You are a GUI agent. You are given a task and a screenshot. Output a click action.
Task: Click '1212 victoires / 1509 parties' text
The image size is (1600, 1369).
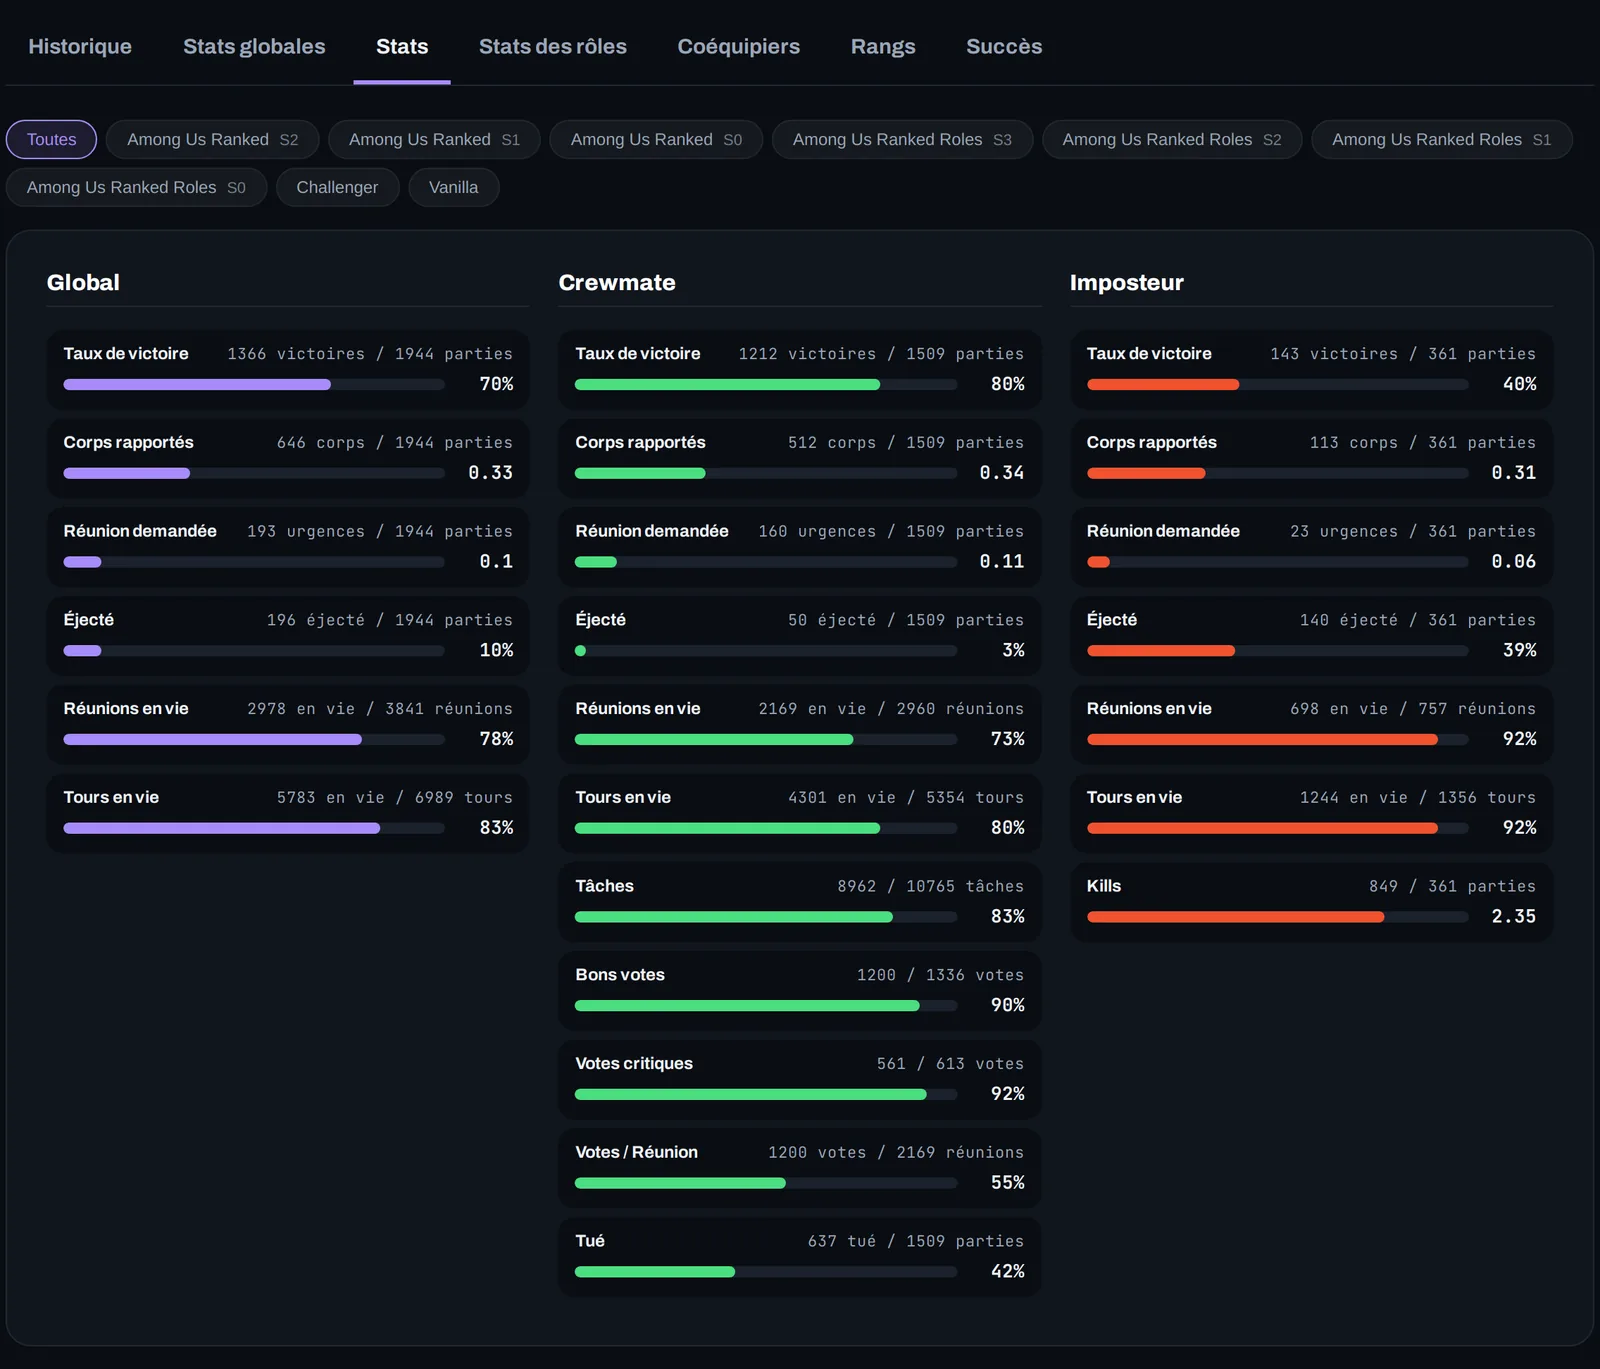point(881,354)
